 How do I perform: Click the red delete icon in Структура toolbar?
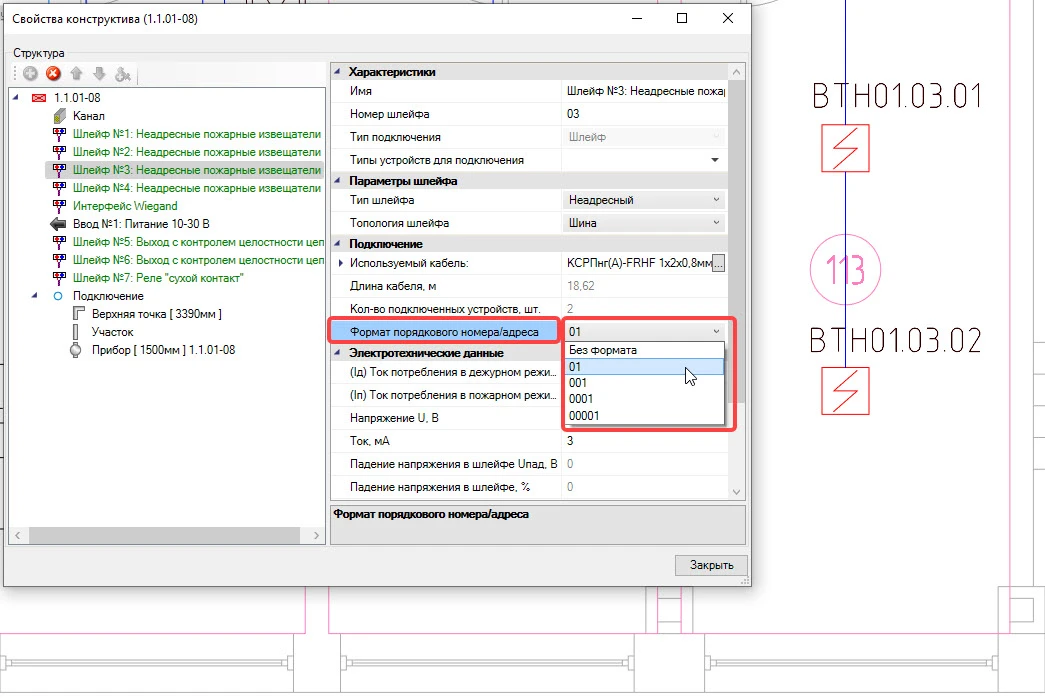53,74
